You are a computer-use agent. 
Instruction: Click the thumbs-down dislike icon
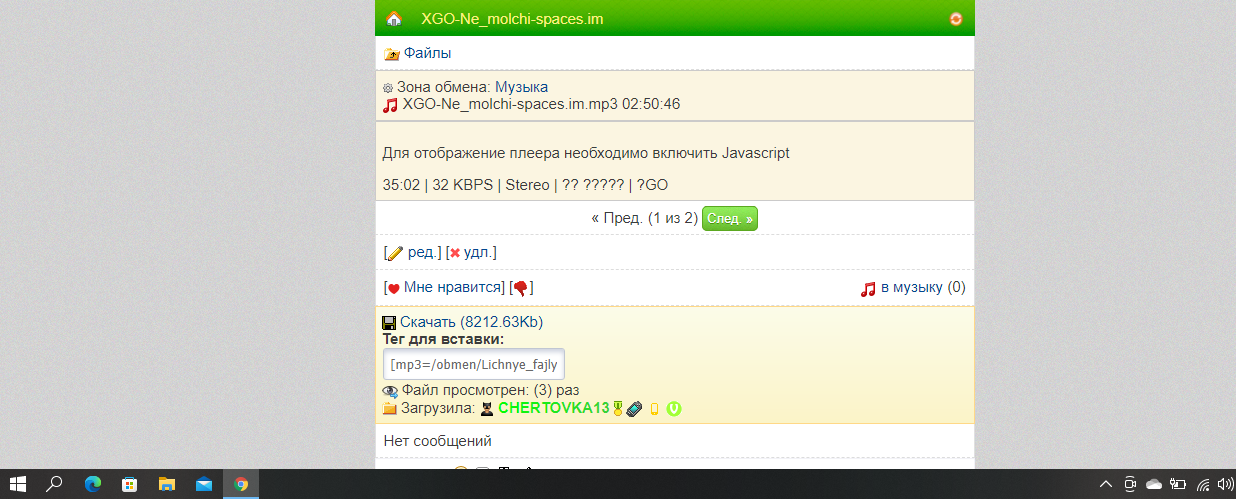[x=520, y=288]
